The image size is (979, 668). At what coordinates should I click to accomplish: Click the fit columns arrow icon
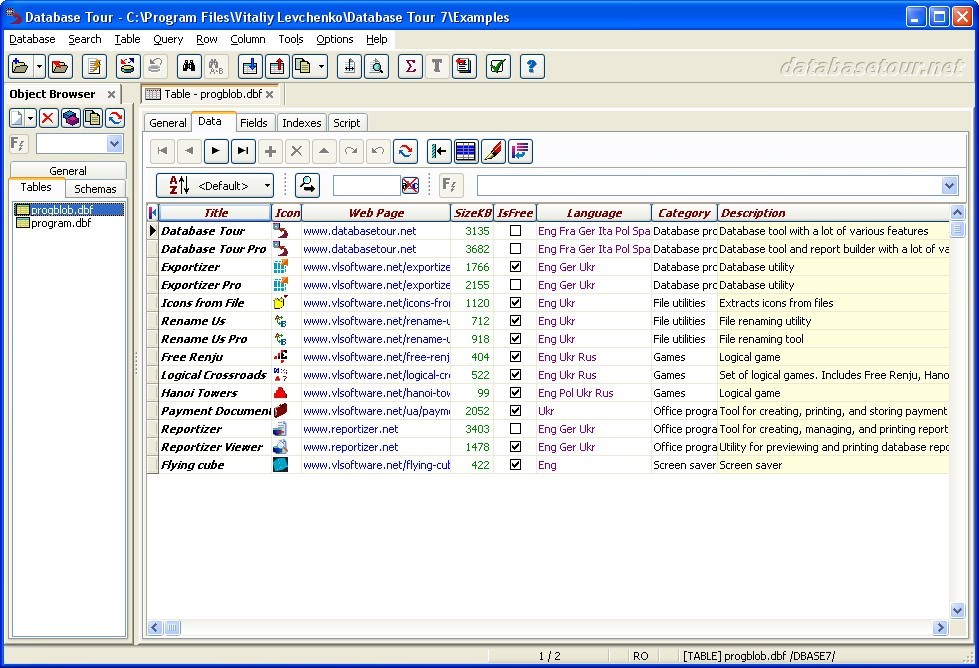click(x=439, y=151)
